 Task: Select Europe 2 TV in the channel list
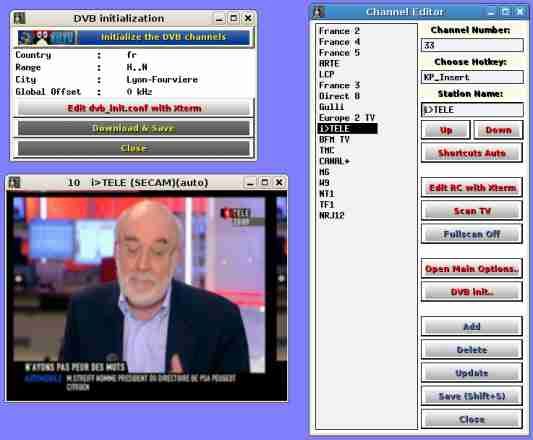[x=347, y=118]
